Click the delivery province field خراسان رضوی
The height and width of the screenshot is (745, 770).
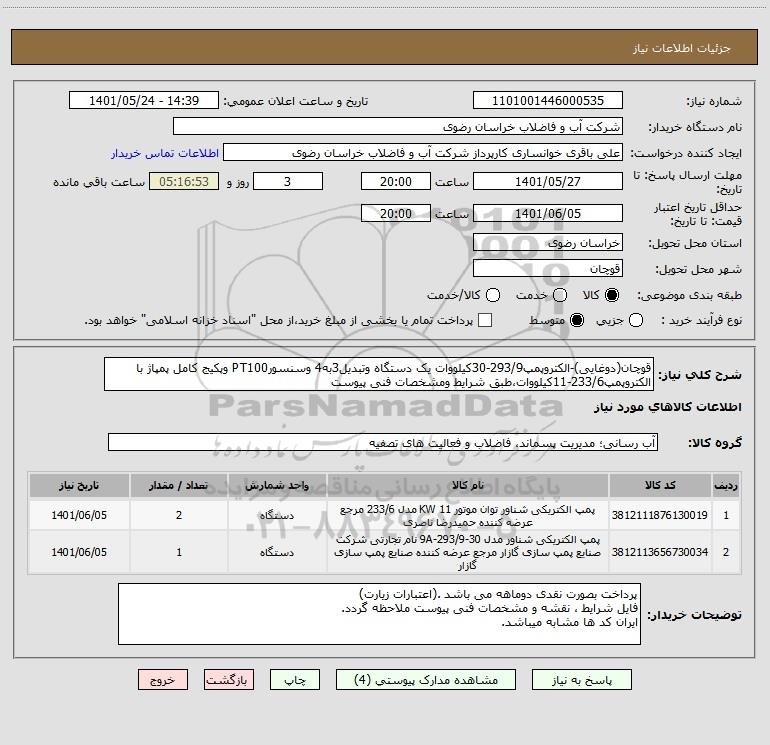tap(548, 243)
